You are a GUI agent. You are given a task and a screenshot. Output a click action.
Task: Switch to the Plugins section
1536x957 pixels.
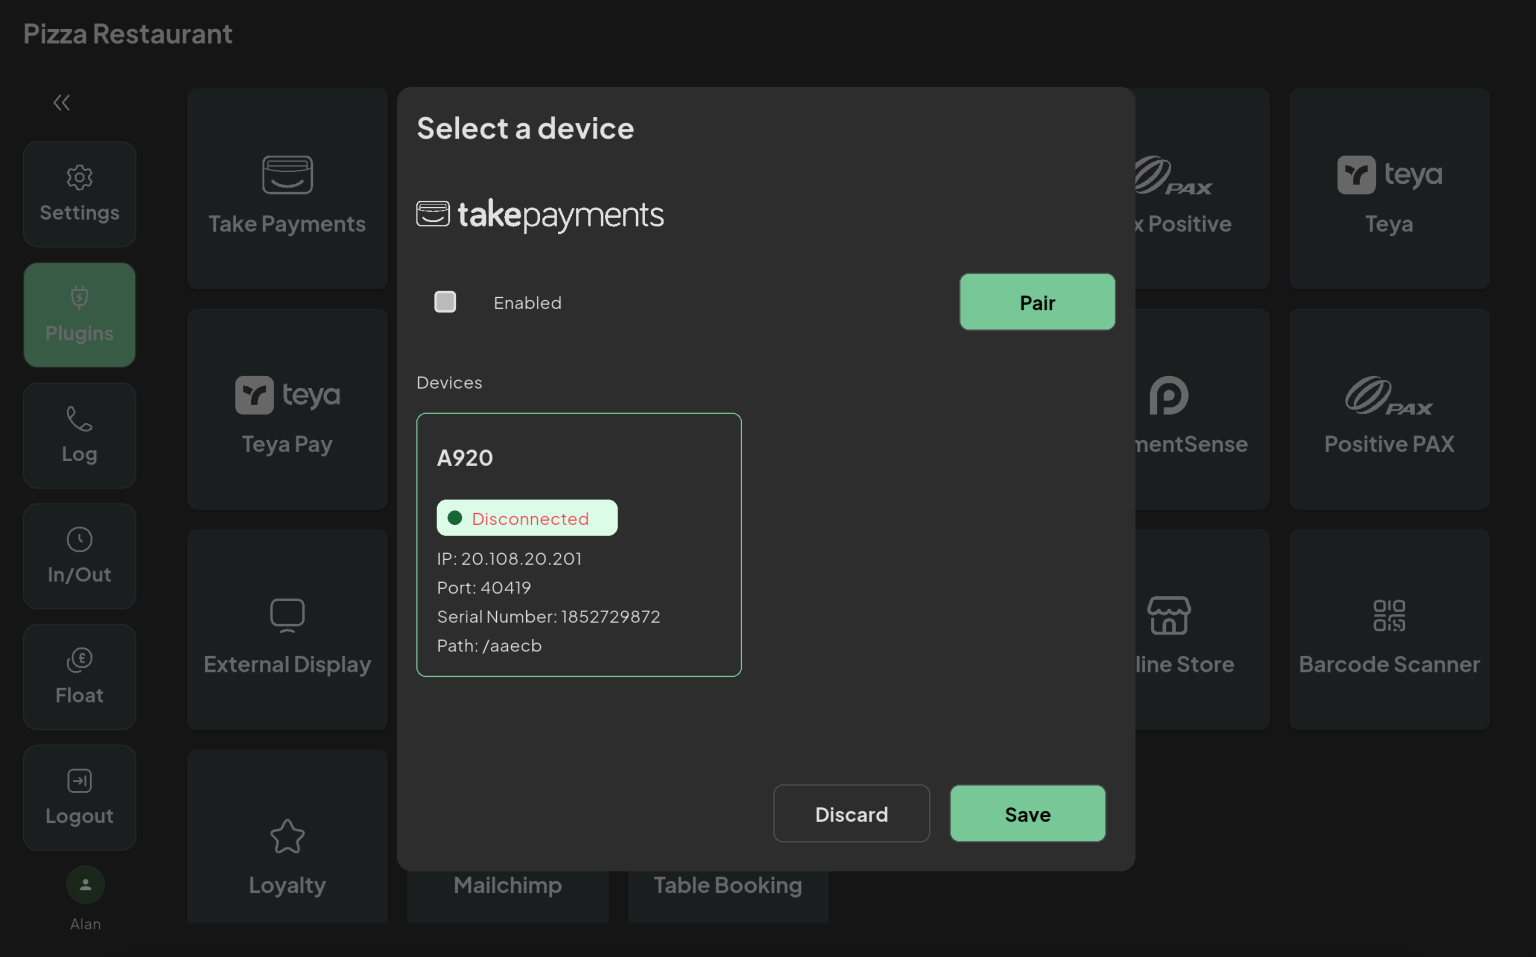click(79, 314)
